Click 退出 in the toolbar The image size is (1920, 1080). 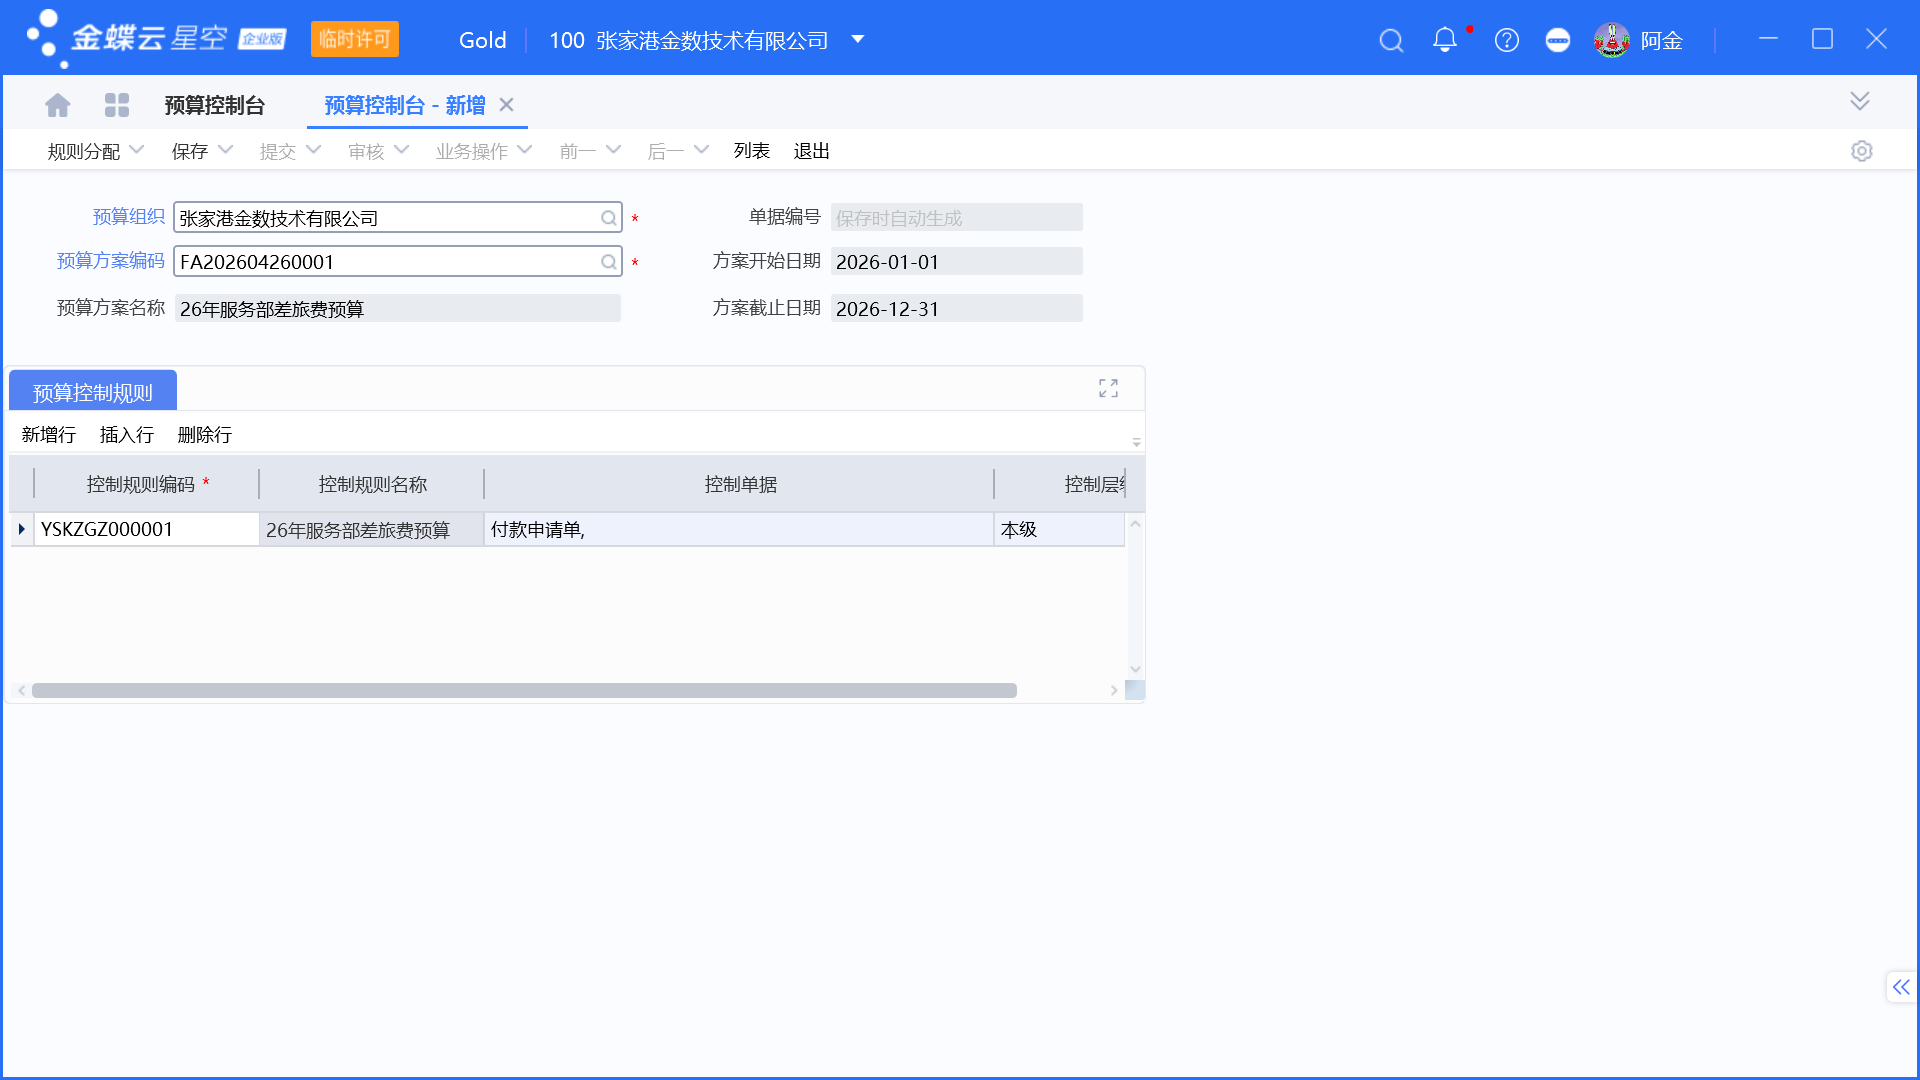point(812,151)
